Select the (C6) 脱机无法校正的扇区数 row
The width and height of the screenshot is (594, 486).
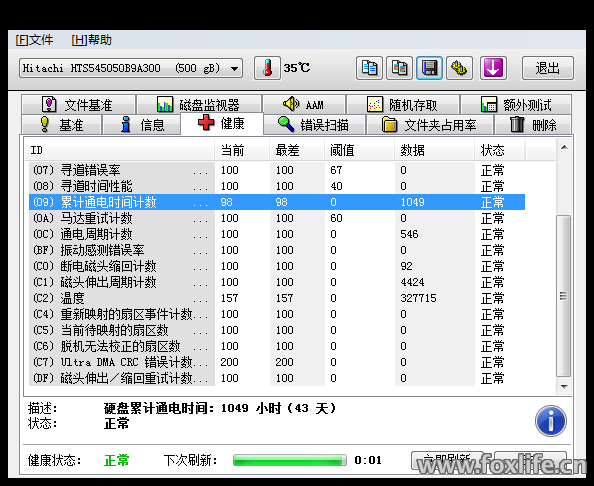point(277,346)
